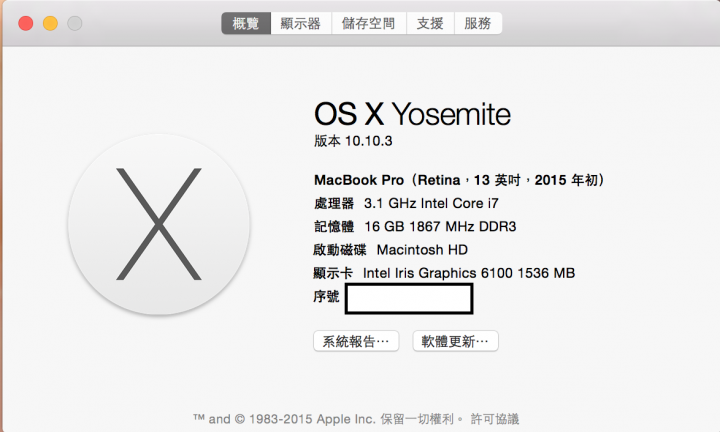Image resolution: width=720 pixels, height=432 pixels.
Task: Click the 軟體更新… button
Action: (x=455, y=341)
